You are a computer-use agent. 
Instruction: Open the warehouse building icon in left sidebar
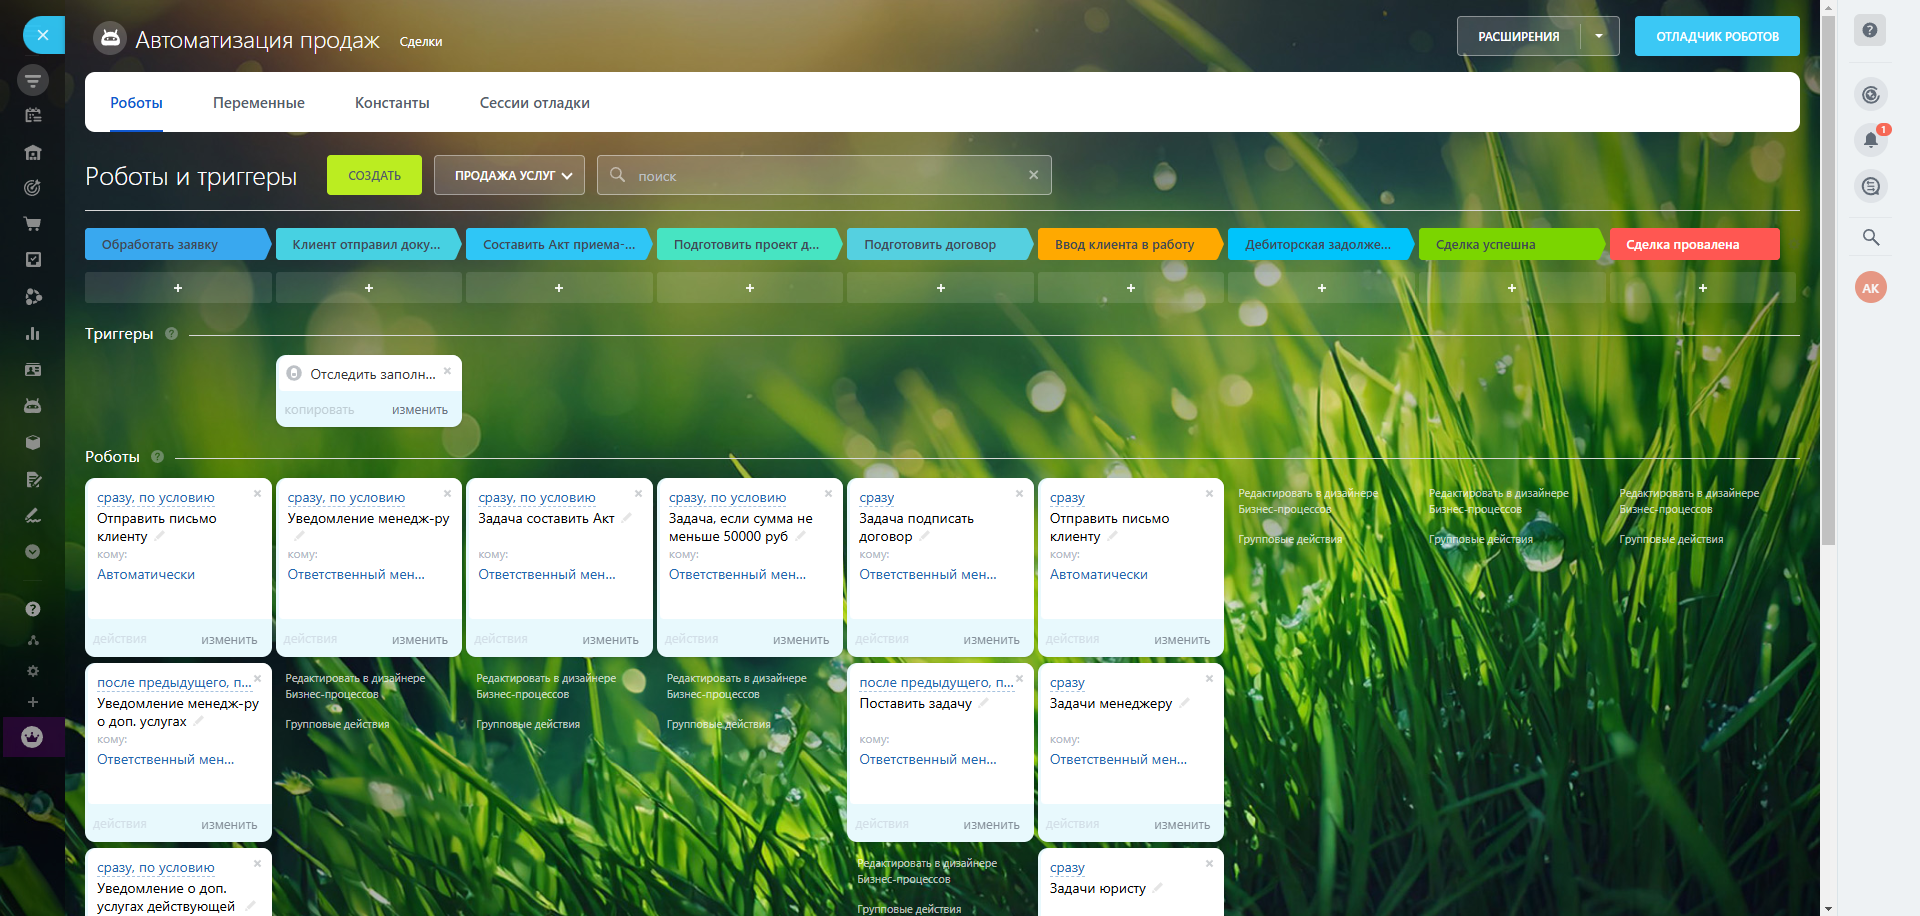(x=33, y=152)
